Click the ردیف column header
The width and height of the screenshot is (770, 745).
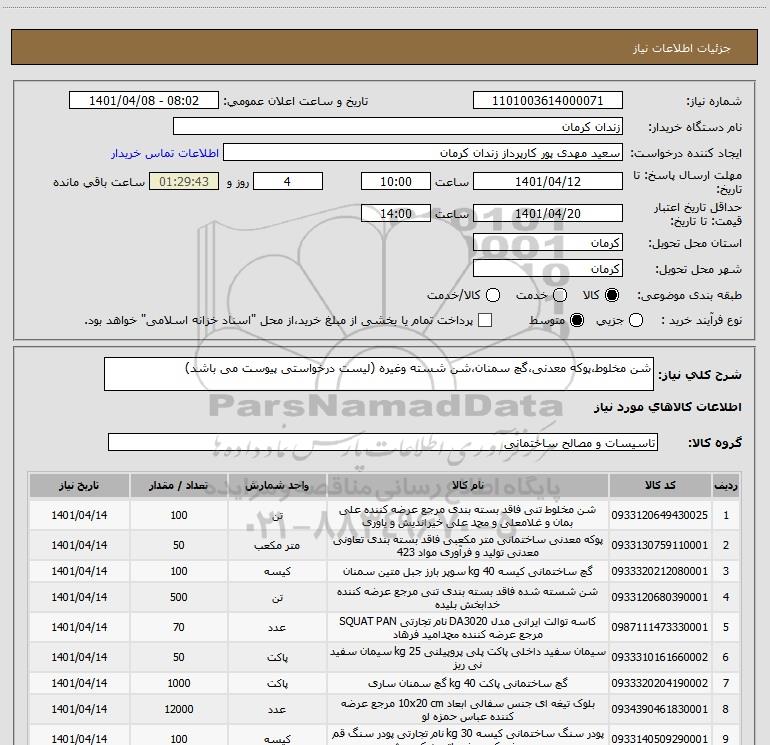pyautogui.click(x=726, y=485)
